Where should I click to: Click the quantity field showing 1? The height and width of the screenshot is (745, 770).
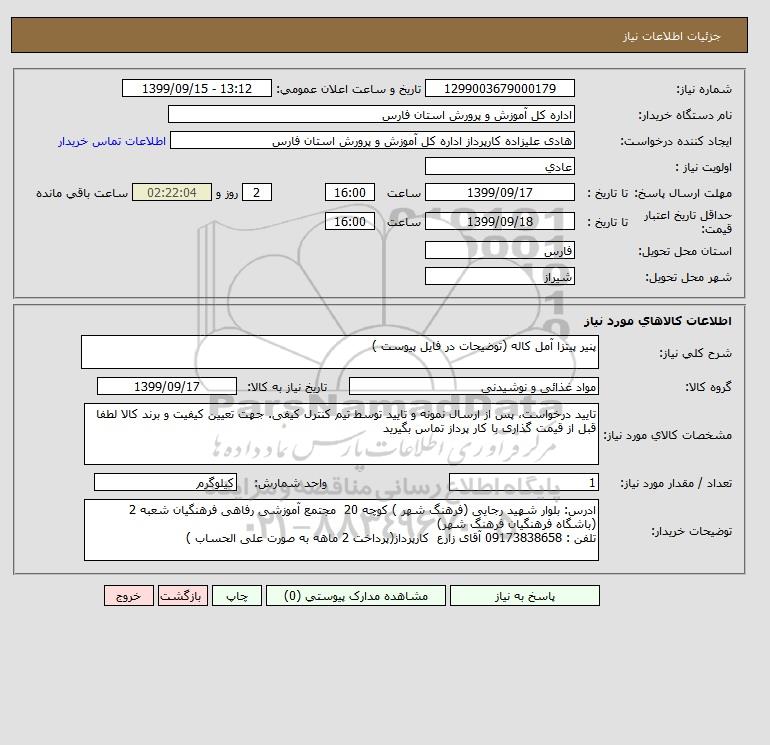click(523, 482)
